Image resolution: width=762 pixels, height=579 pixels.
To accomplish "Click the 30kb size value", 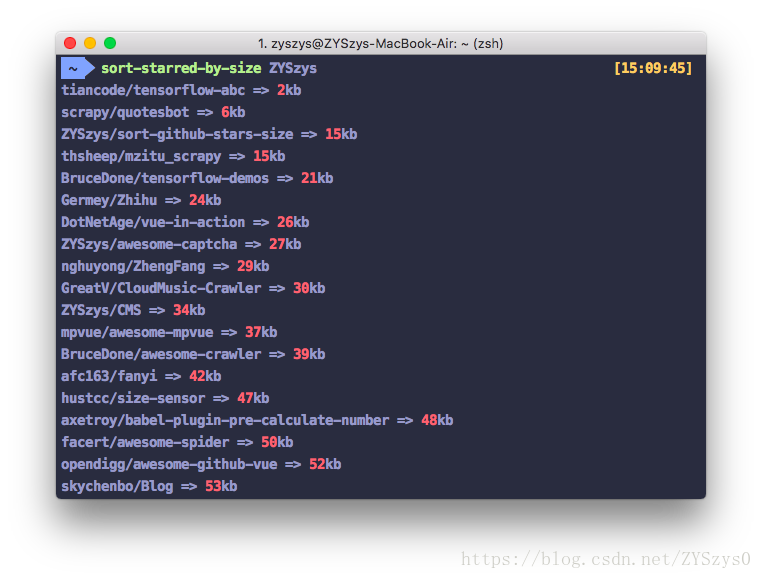I will point(309,288).
